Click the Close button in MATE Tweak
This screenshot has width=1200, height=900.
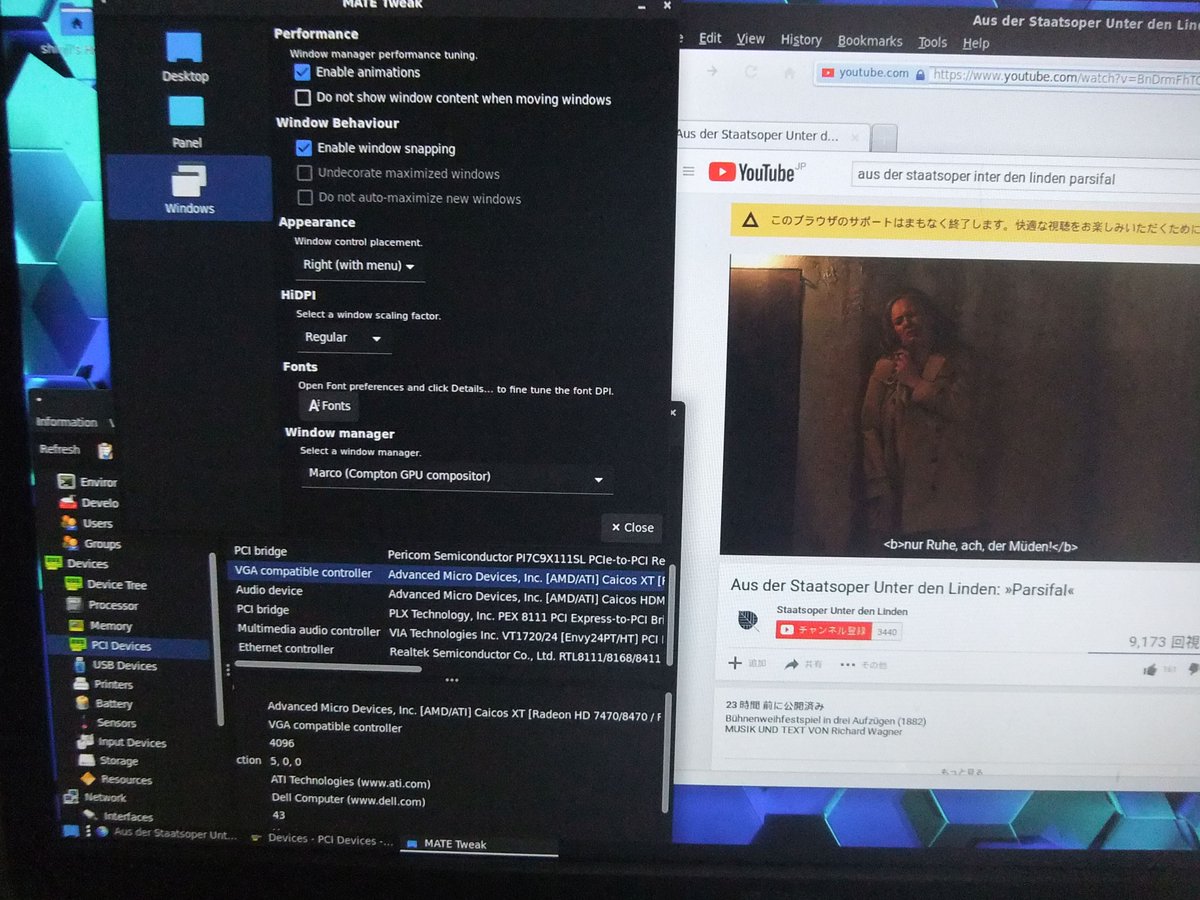coord(632,528)
